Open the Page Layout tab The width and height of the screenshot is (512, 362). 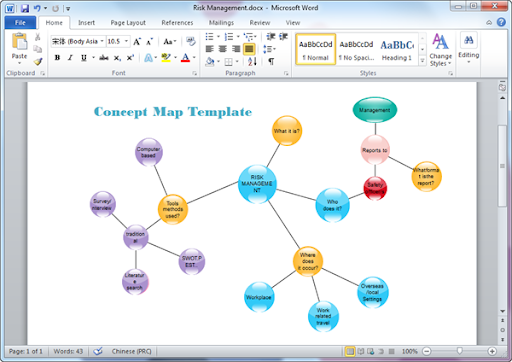point(128,23)
